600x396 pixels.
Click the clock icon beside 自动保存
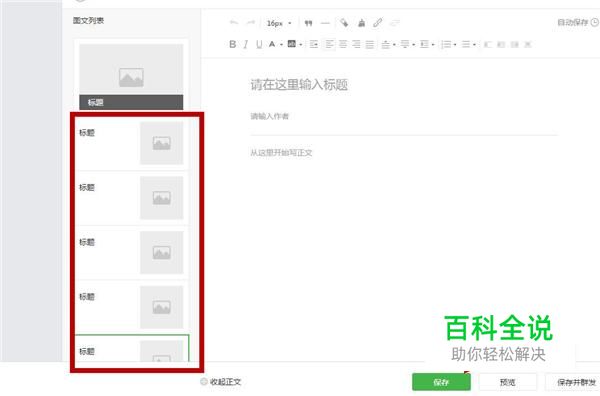pos(595,23)
